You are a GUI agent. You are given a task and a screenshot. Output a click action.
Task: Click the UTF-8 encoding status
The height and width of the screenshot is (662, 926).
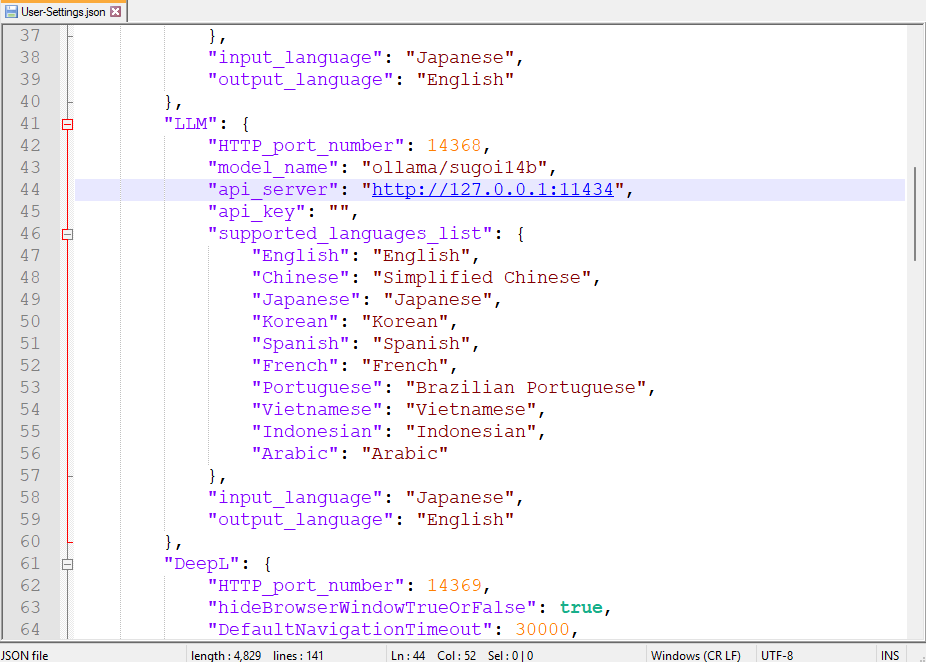pyautogui.click(x=777, y=655)
